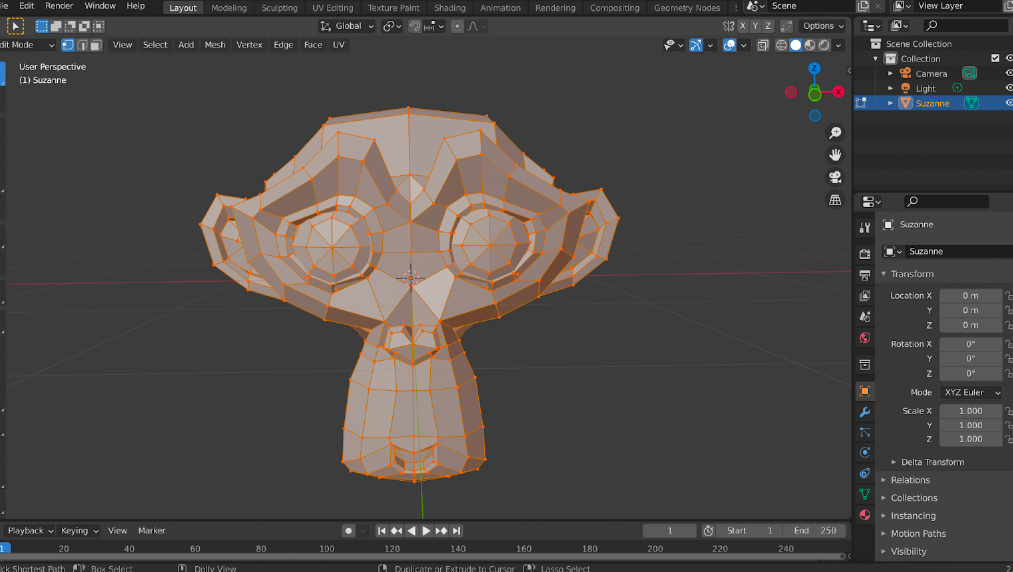Open the Object Data mesh tab
The width and height of the screenshot is (1013, 572).
865,494
